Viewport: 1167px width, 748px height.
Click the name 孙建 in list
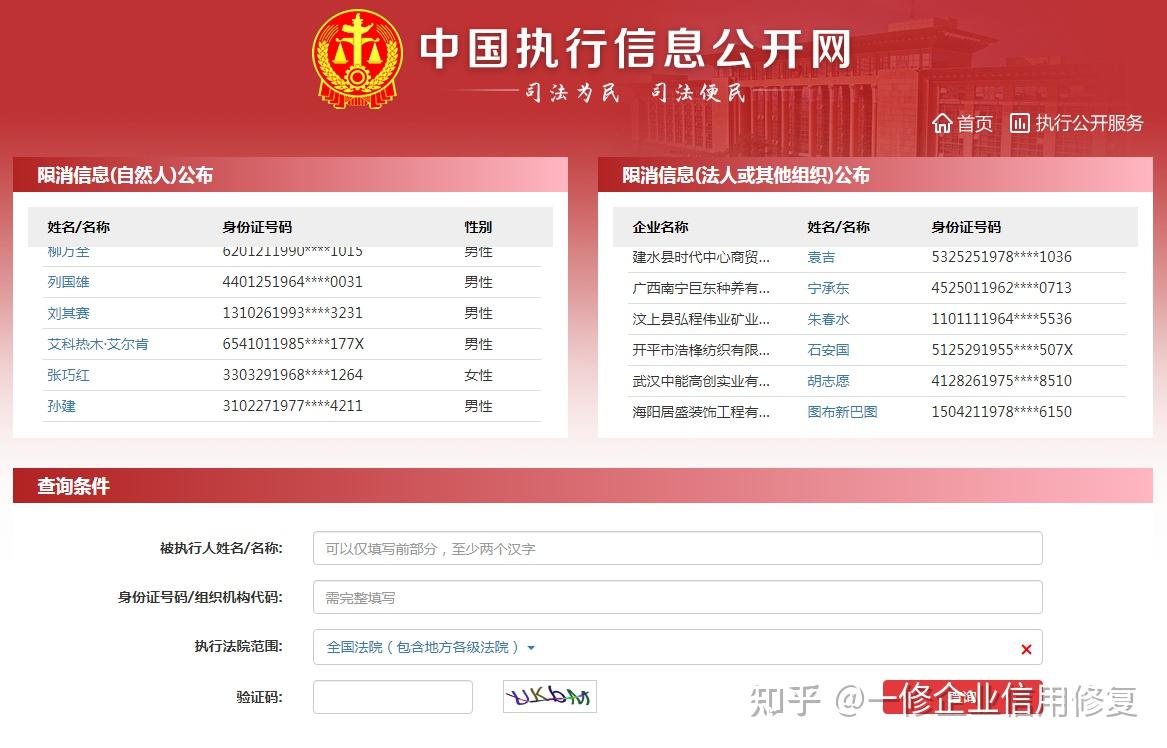(x=62, y=406)
